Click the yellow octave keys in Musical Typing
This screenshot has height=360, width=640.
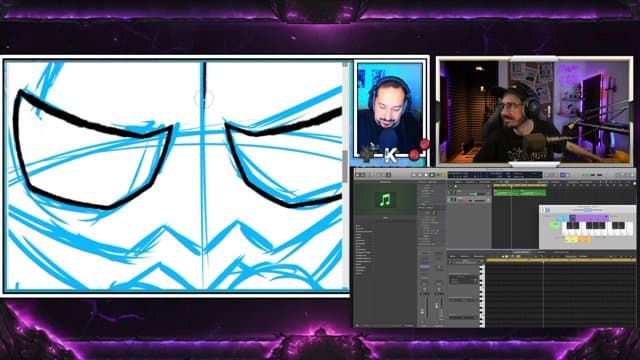(x=571, y=239)
